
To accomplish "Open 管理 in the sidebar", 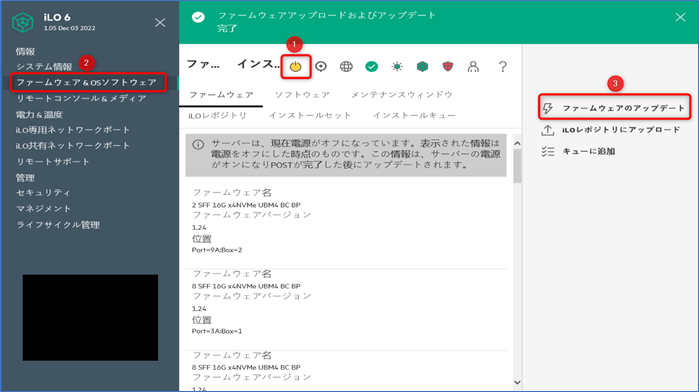I will pyautogui.click(x=25, y=178).
